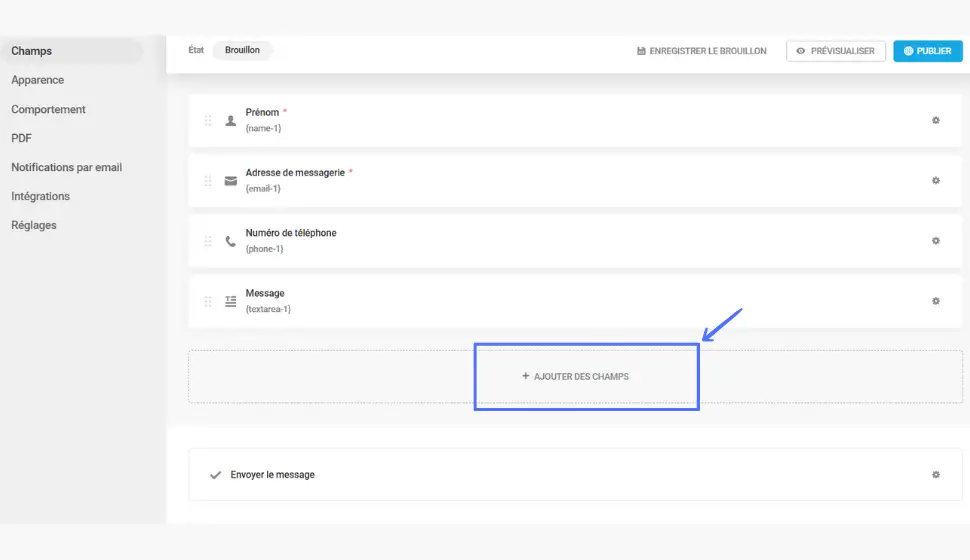This screenshot has height=560, width=970.
Task: Open settings gear for Numéro de téléphone field
Action: (935, 241)
